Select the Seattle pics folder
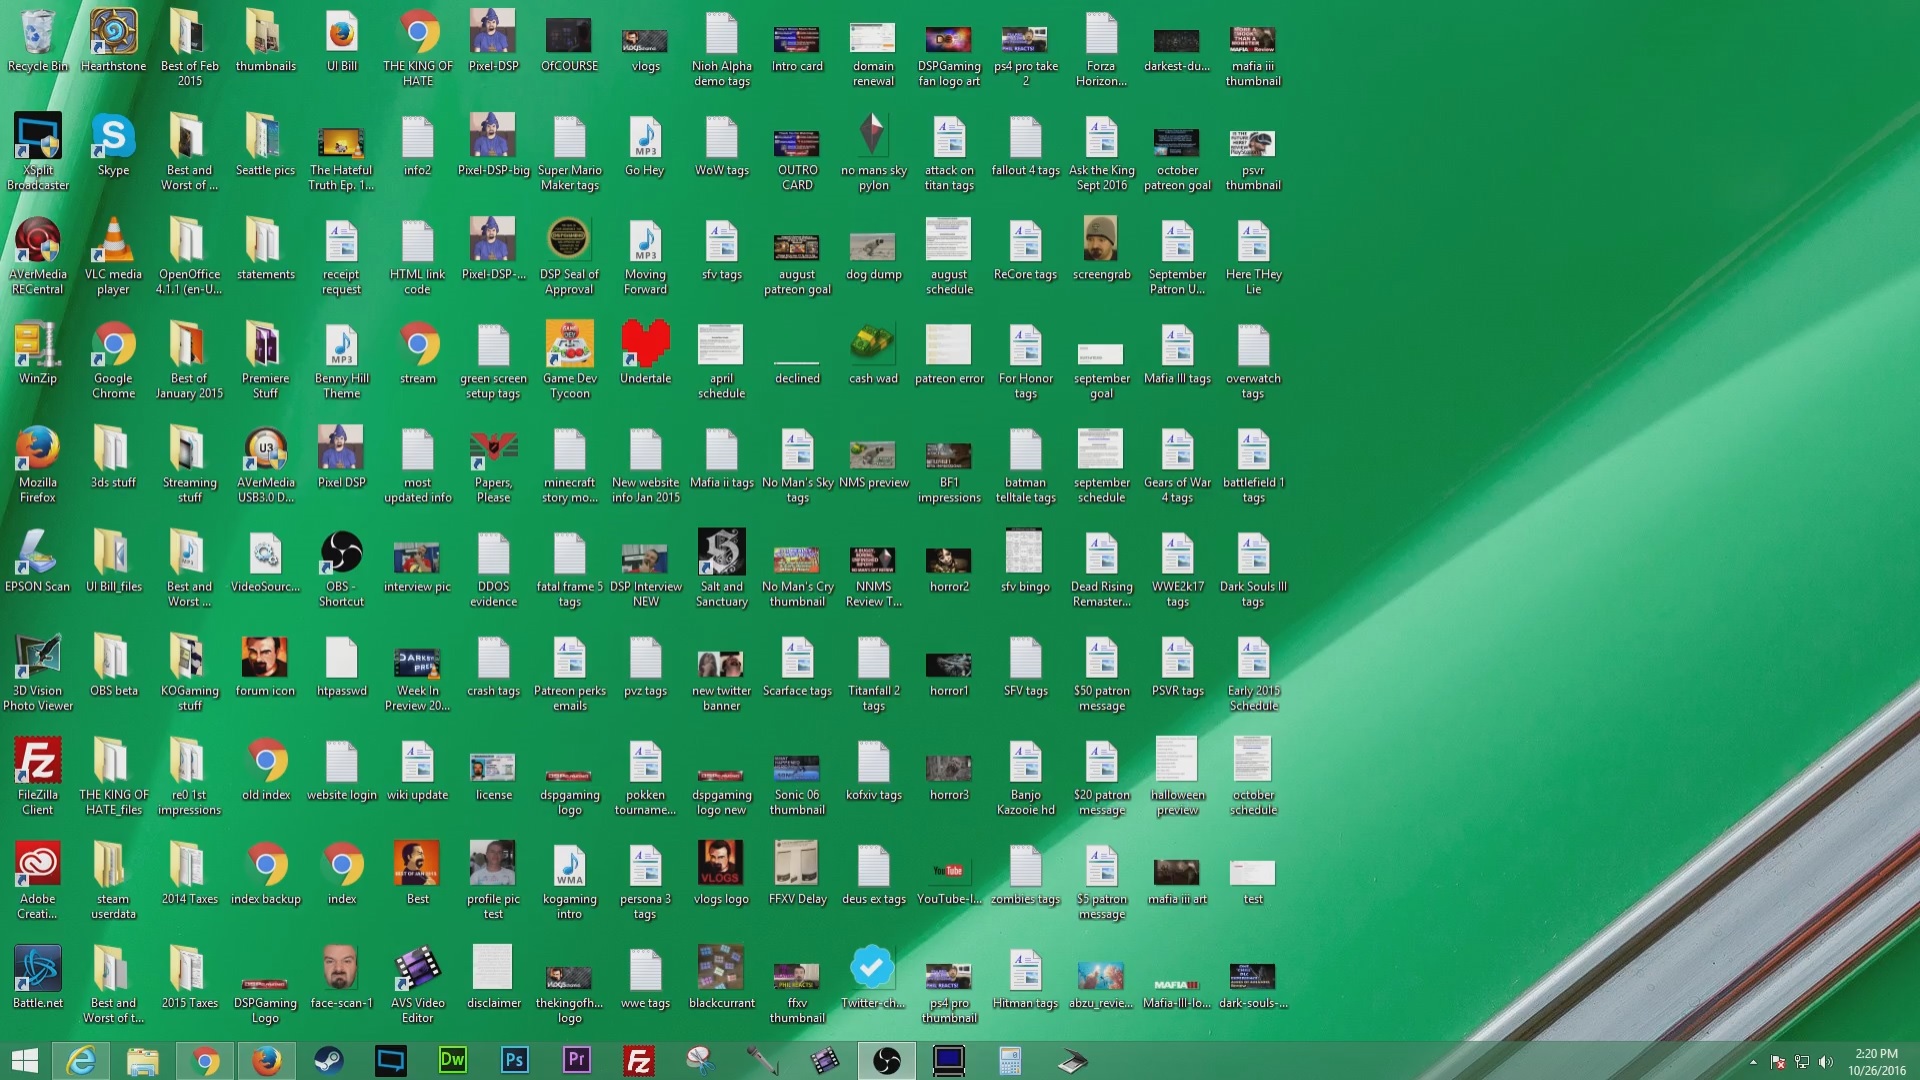Image resolution: width=1920 pixels, height=1080 pixels. click(265, 145)
